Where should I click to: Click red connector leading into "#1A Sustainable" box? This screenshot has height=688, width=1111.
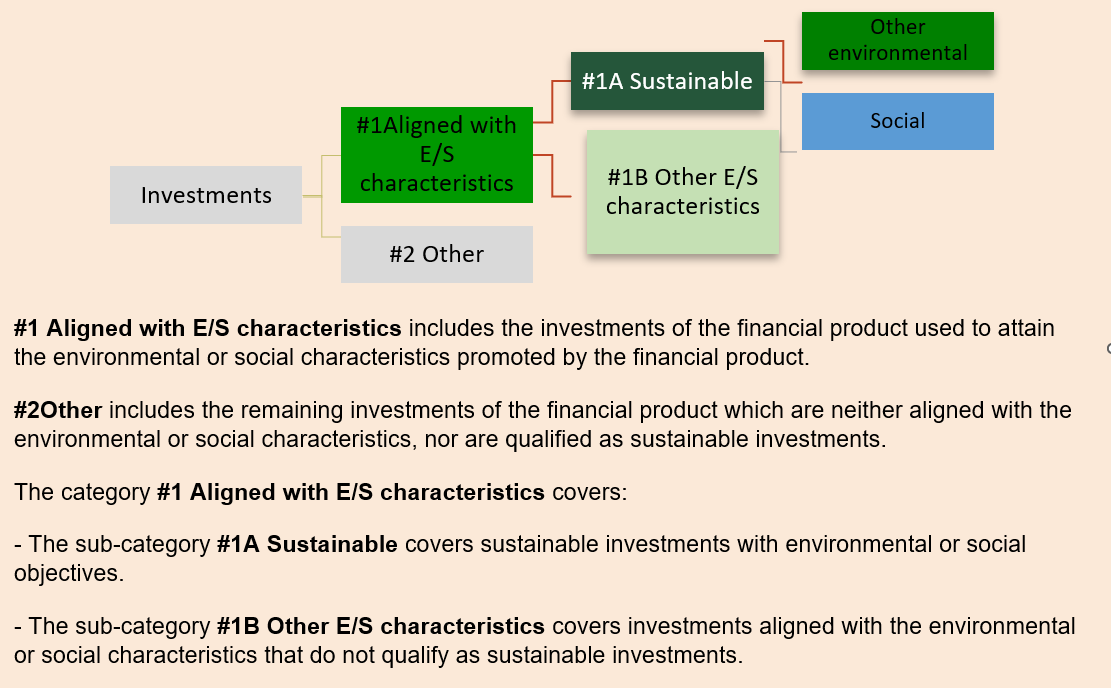click(553, 102)
